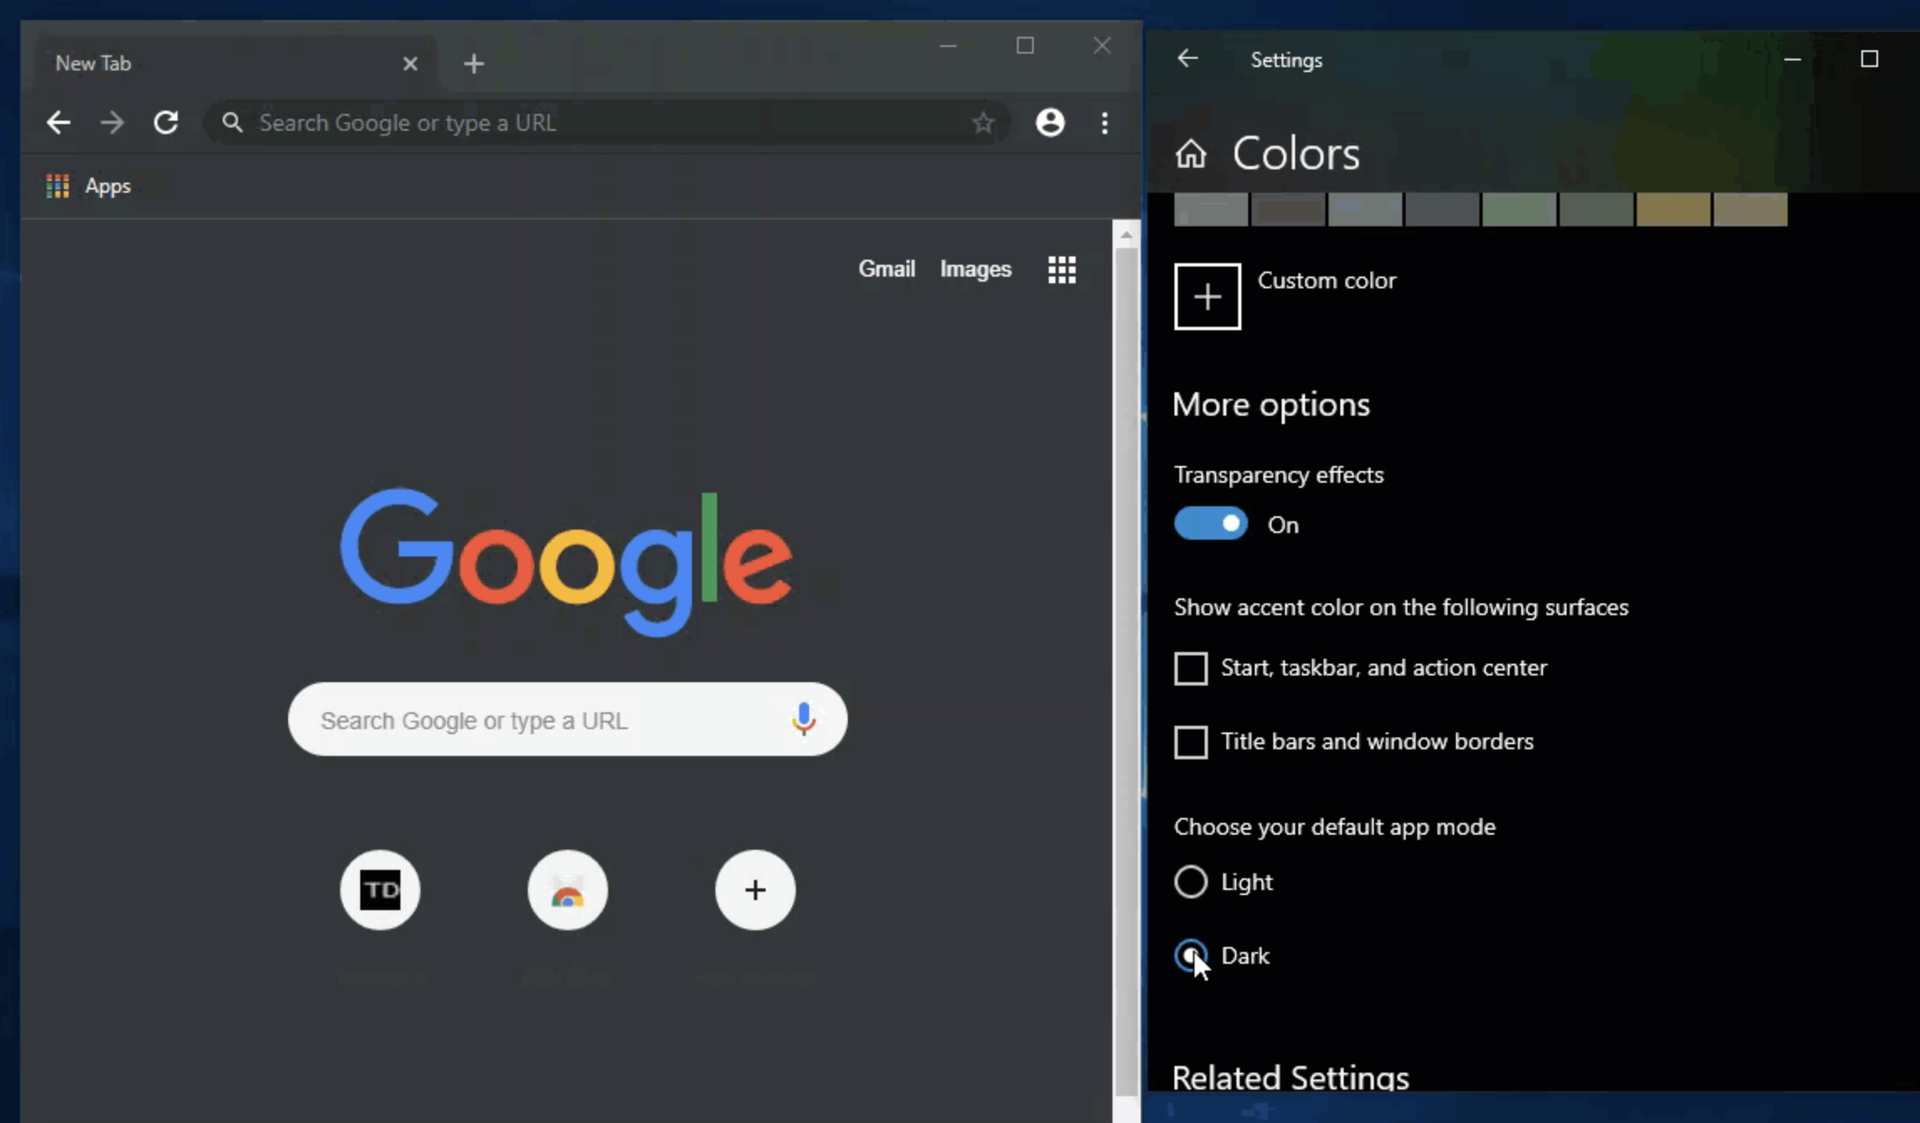Pick the fourth dark gray swatch
This screenshot has height=1123, width=1920.
point(1442,209)
